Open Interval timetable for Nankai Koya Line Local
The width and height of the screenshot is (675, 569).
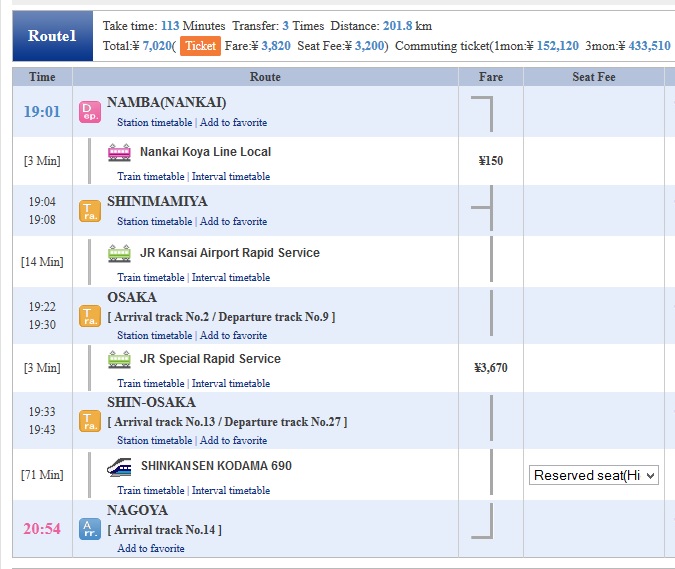tap(231, 176)
